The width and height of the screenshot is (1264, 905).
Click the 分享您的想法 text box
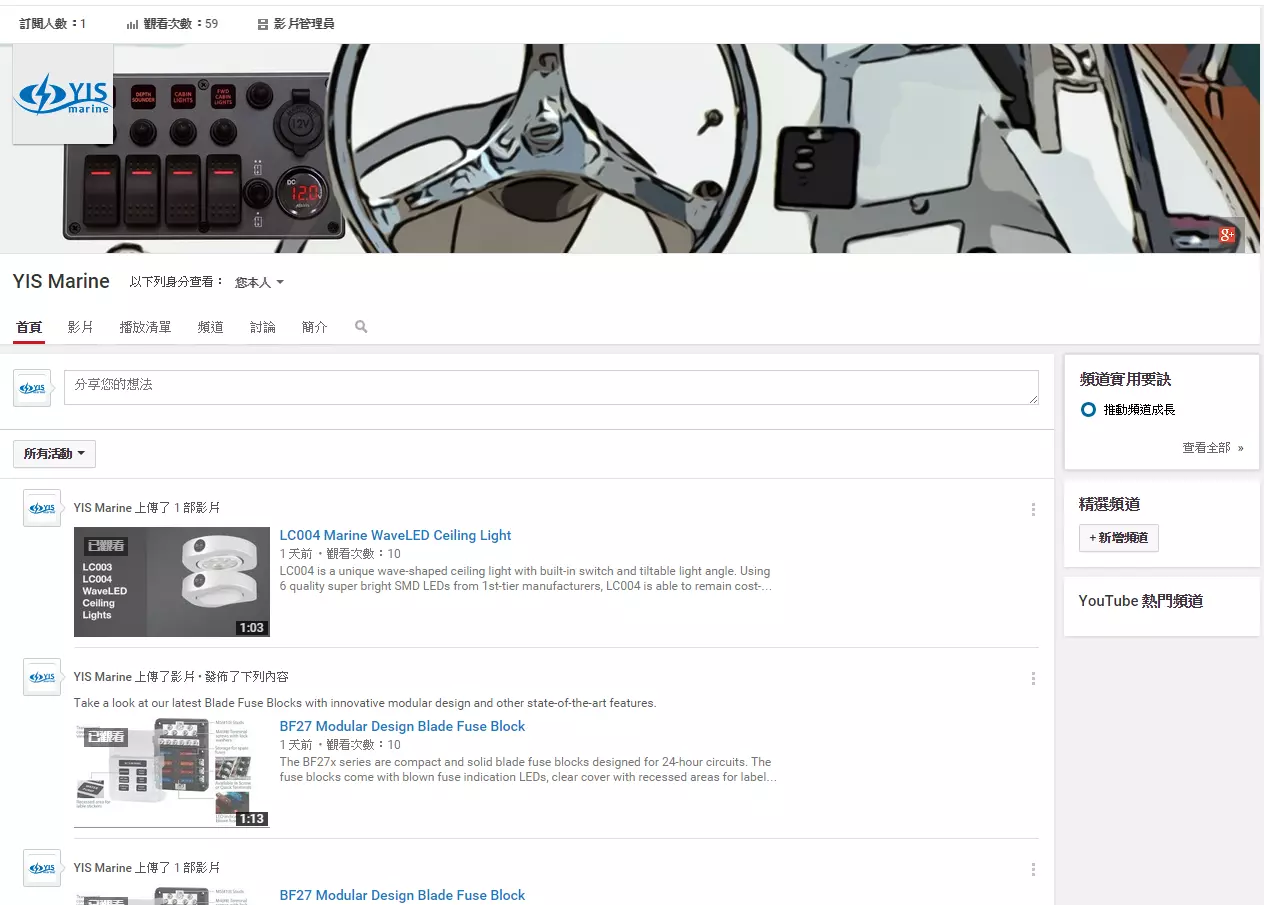pos(550,388)
